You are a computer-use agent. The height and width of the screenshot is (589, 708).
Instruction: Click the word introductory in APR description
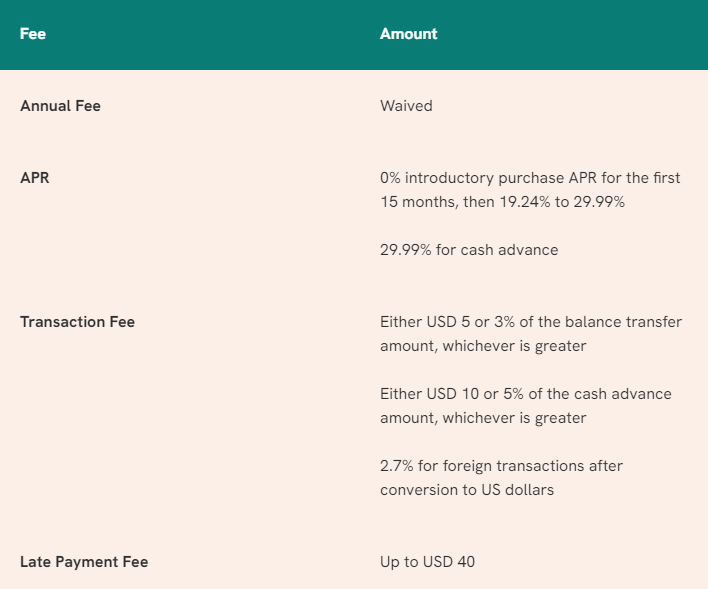point(449,178)
